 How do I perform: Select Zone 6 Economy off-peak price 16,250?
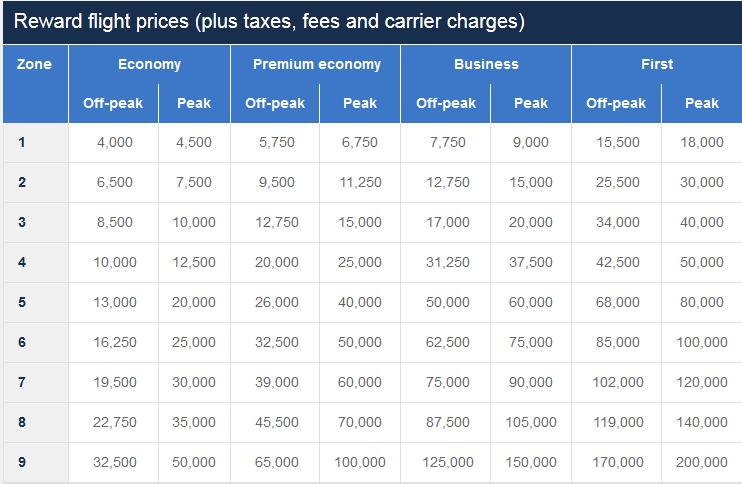(115, 342)
